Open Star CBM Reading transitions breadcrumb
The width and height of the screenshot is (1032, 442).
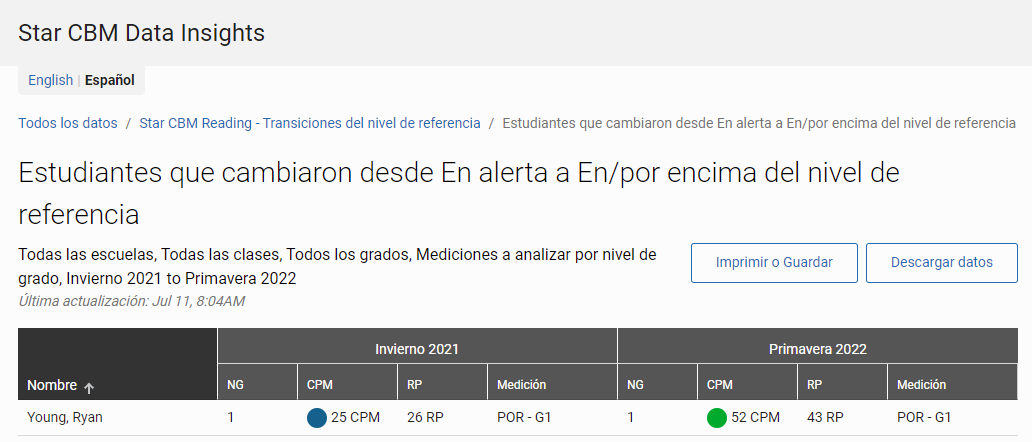309,123
